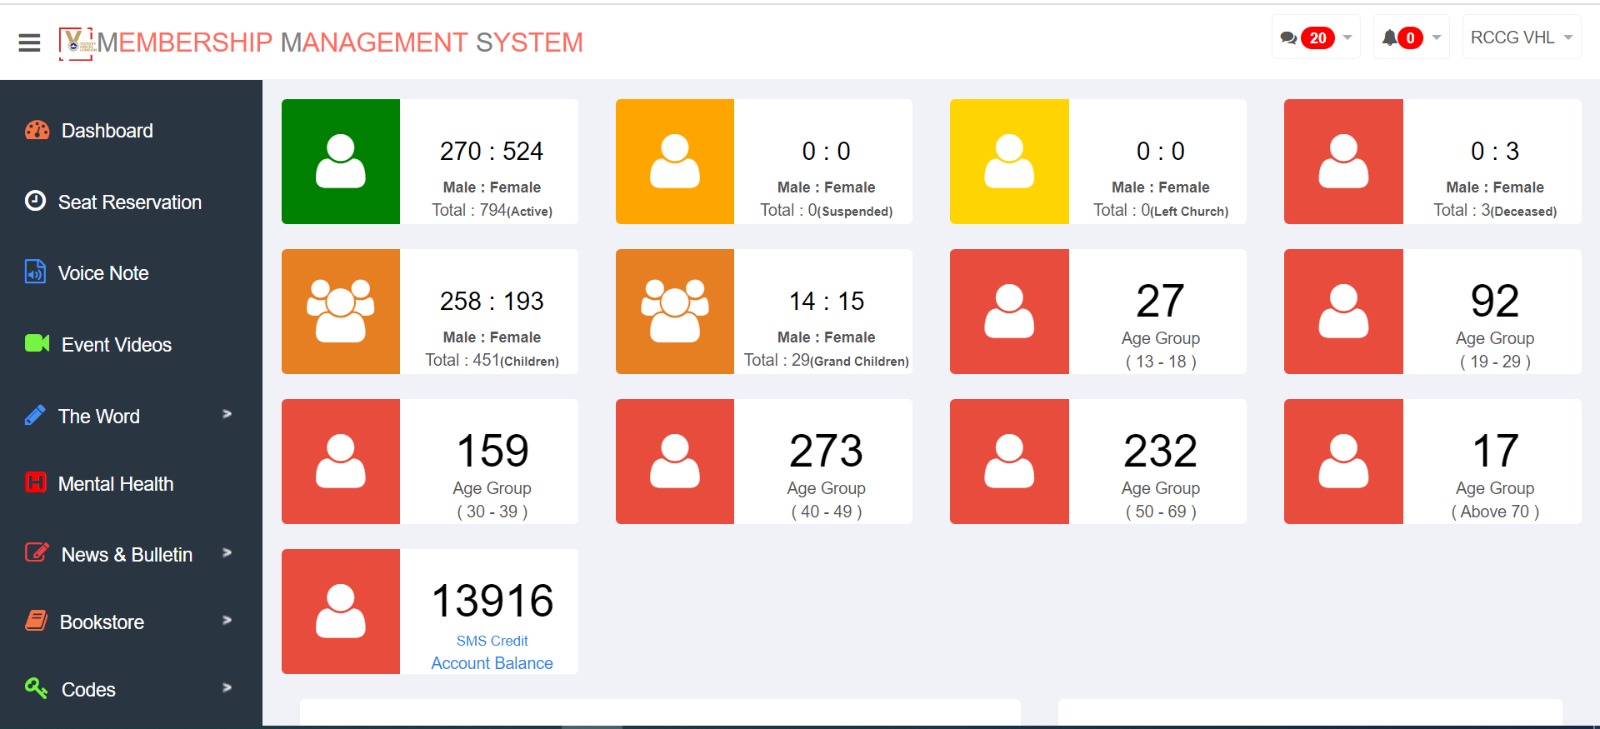The width and height of the screenshot is (1600, 729).
Task: Open the Age Group 40 - 49 card
Action: click(x=764, y=461)
